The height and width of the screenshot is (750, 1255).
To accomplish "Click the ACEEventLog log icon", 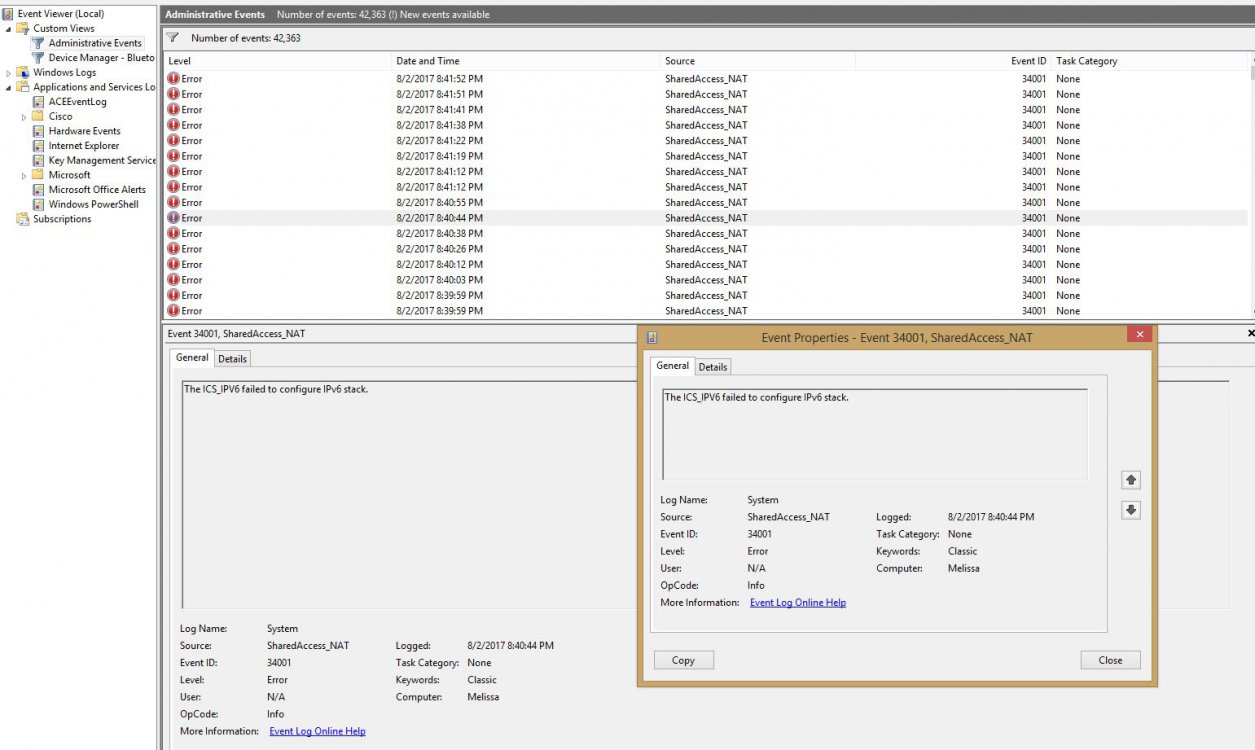I will pos(38,102).
